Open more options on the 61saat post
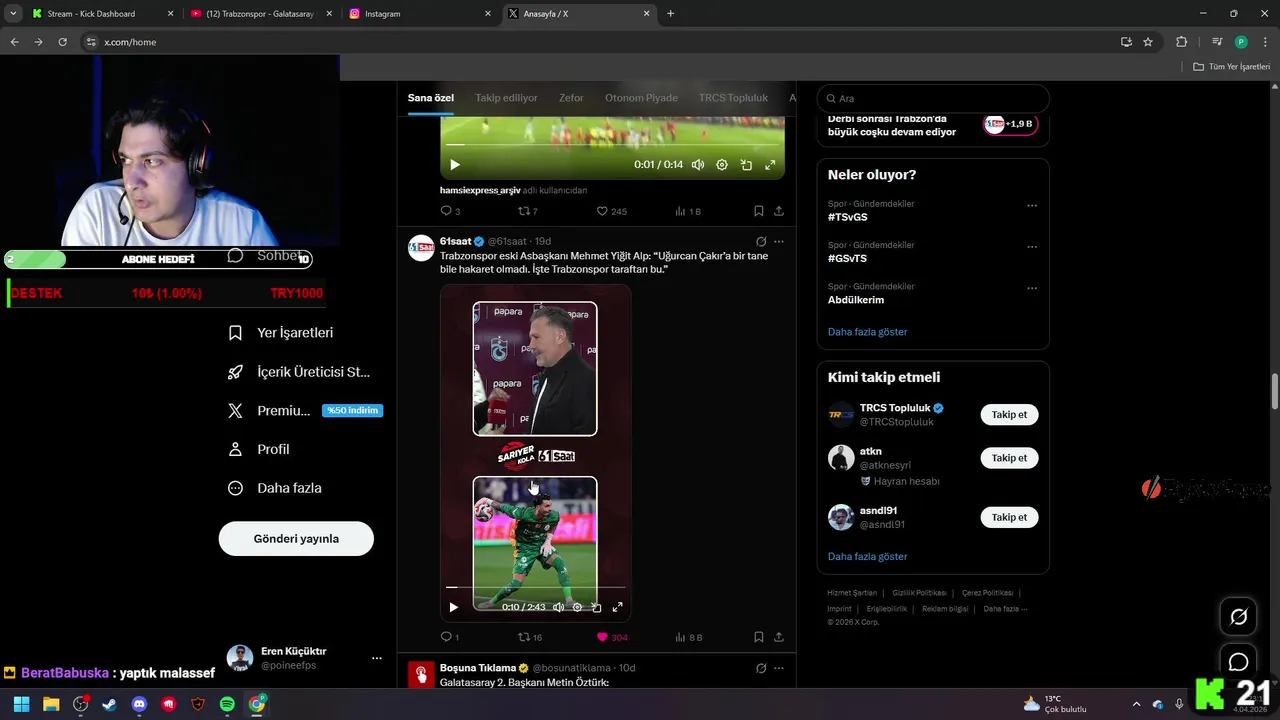The height and width of the screenshot is (720, 1280). coord(779,241)
